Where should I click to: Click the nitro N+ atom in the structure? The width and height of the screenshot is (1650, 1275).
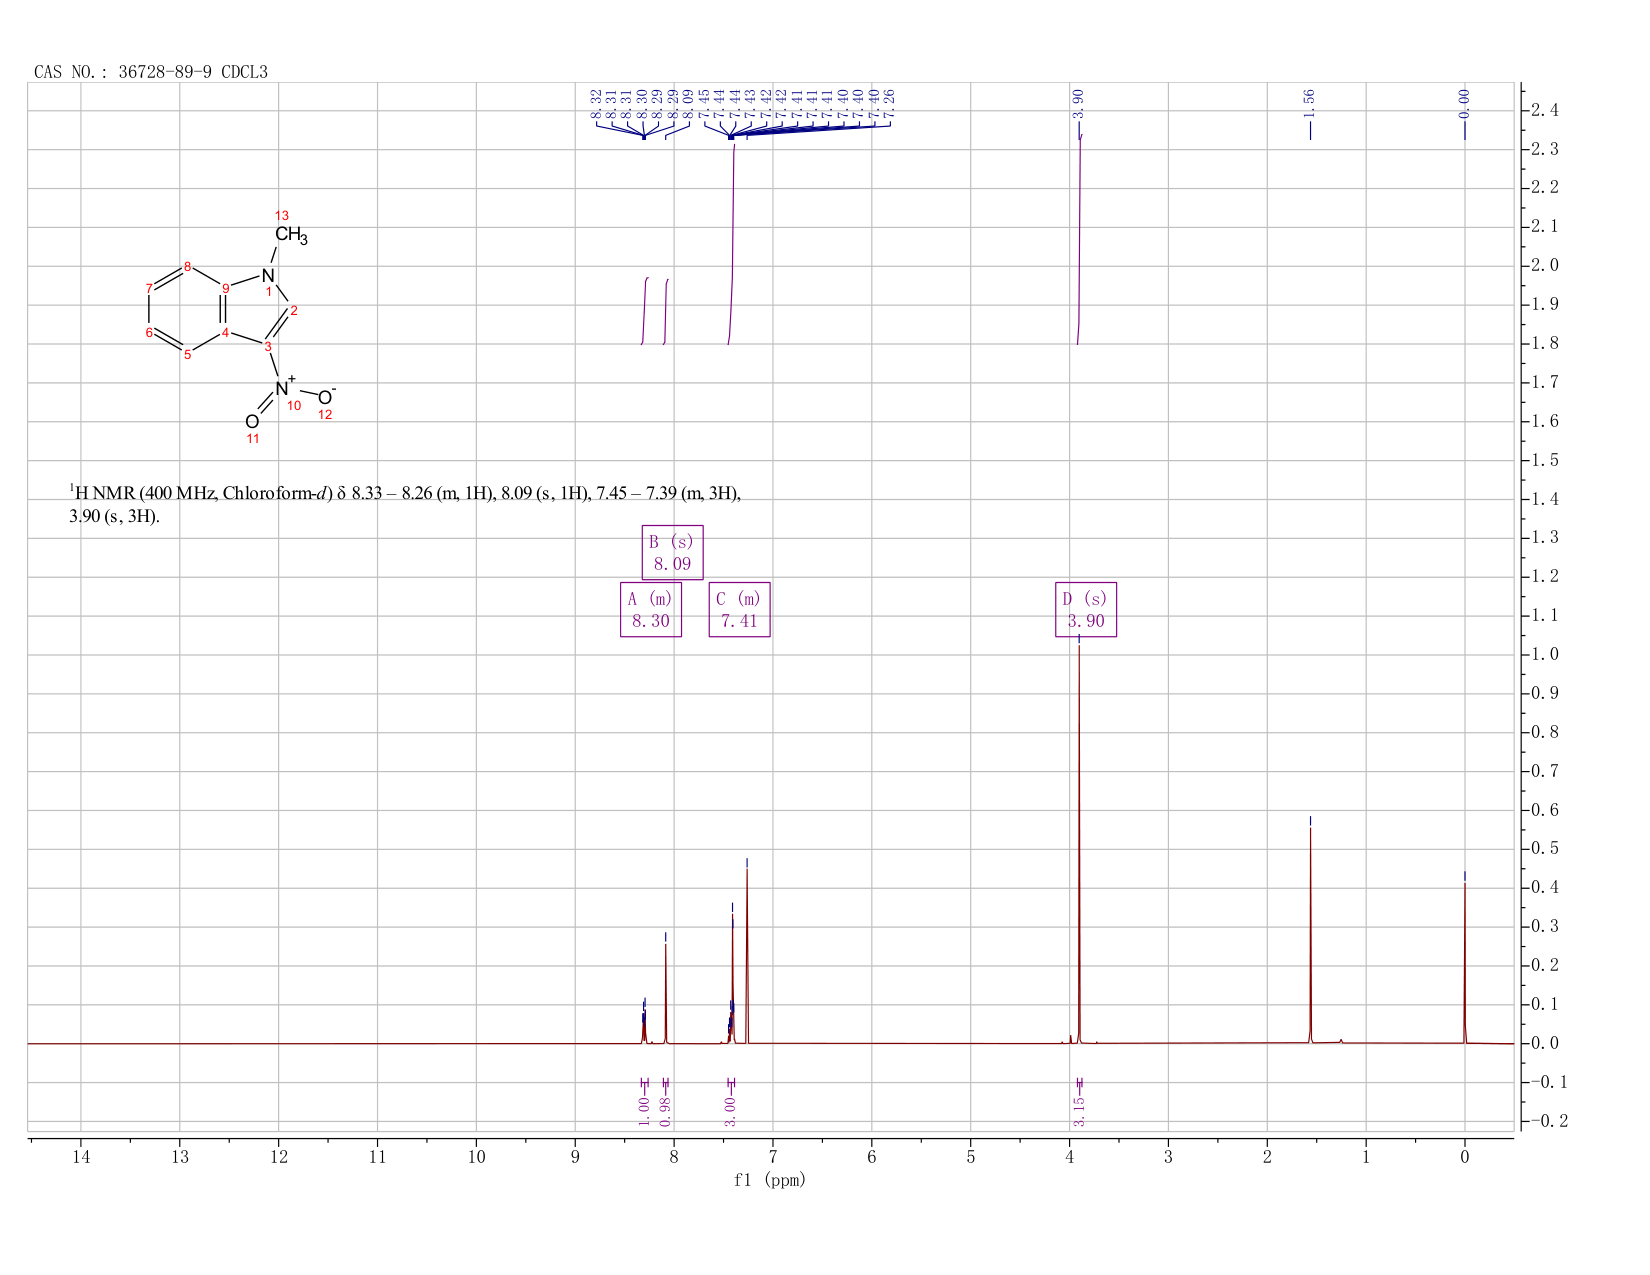tap(284, 386)
